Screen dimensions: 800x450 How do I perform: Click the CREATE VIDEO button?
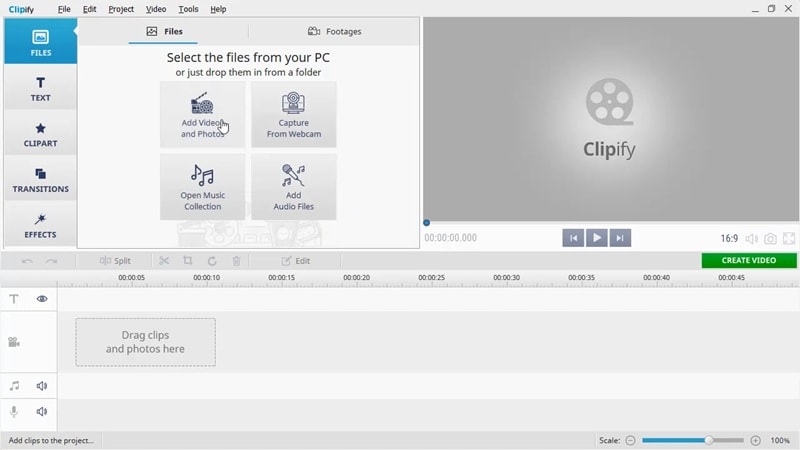[x=748, y=260]
